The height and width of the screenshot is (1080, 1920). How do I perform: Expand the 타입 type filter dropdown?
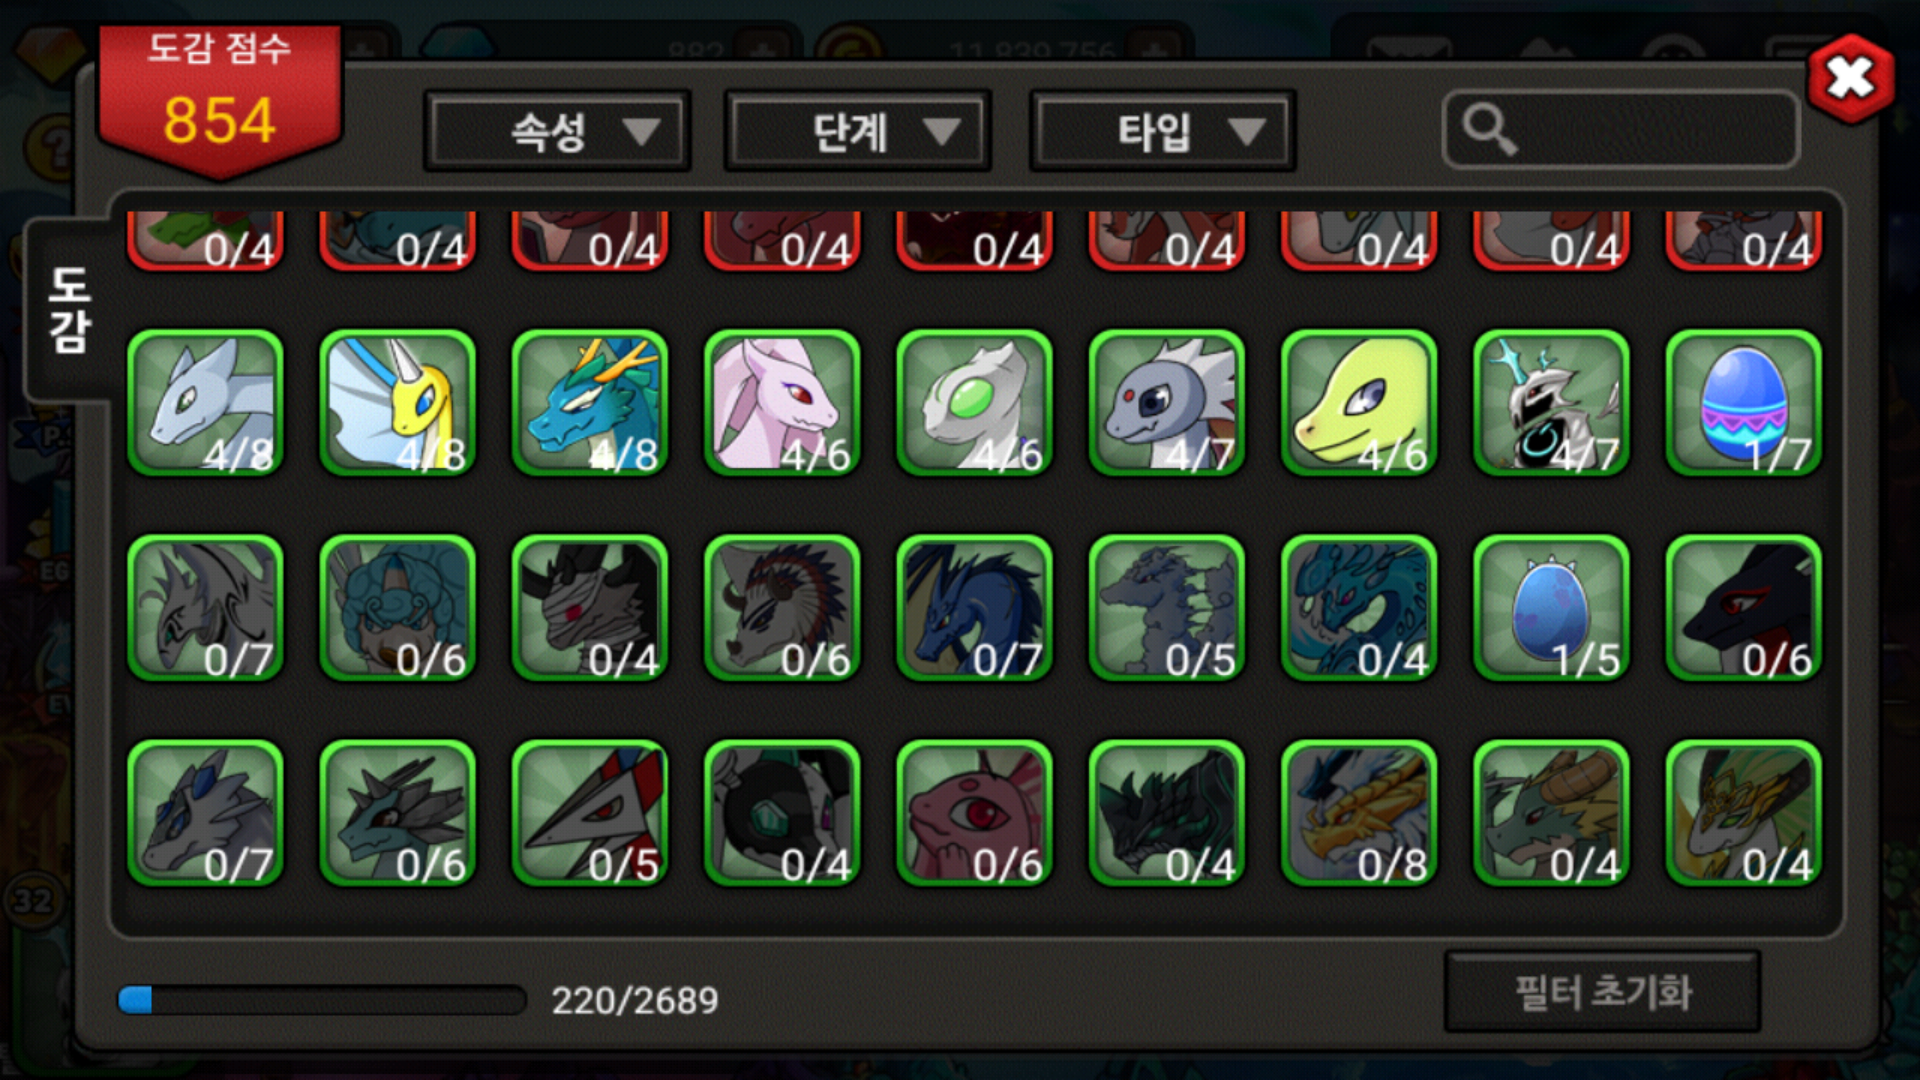click(1162, 131)
